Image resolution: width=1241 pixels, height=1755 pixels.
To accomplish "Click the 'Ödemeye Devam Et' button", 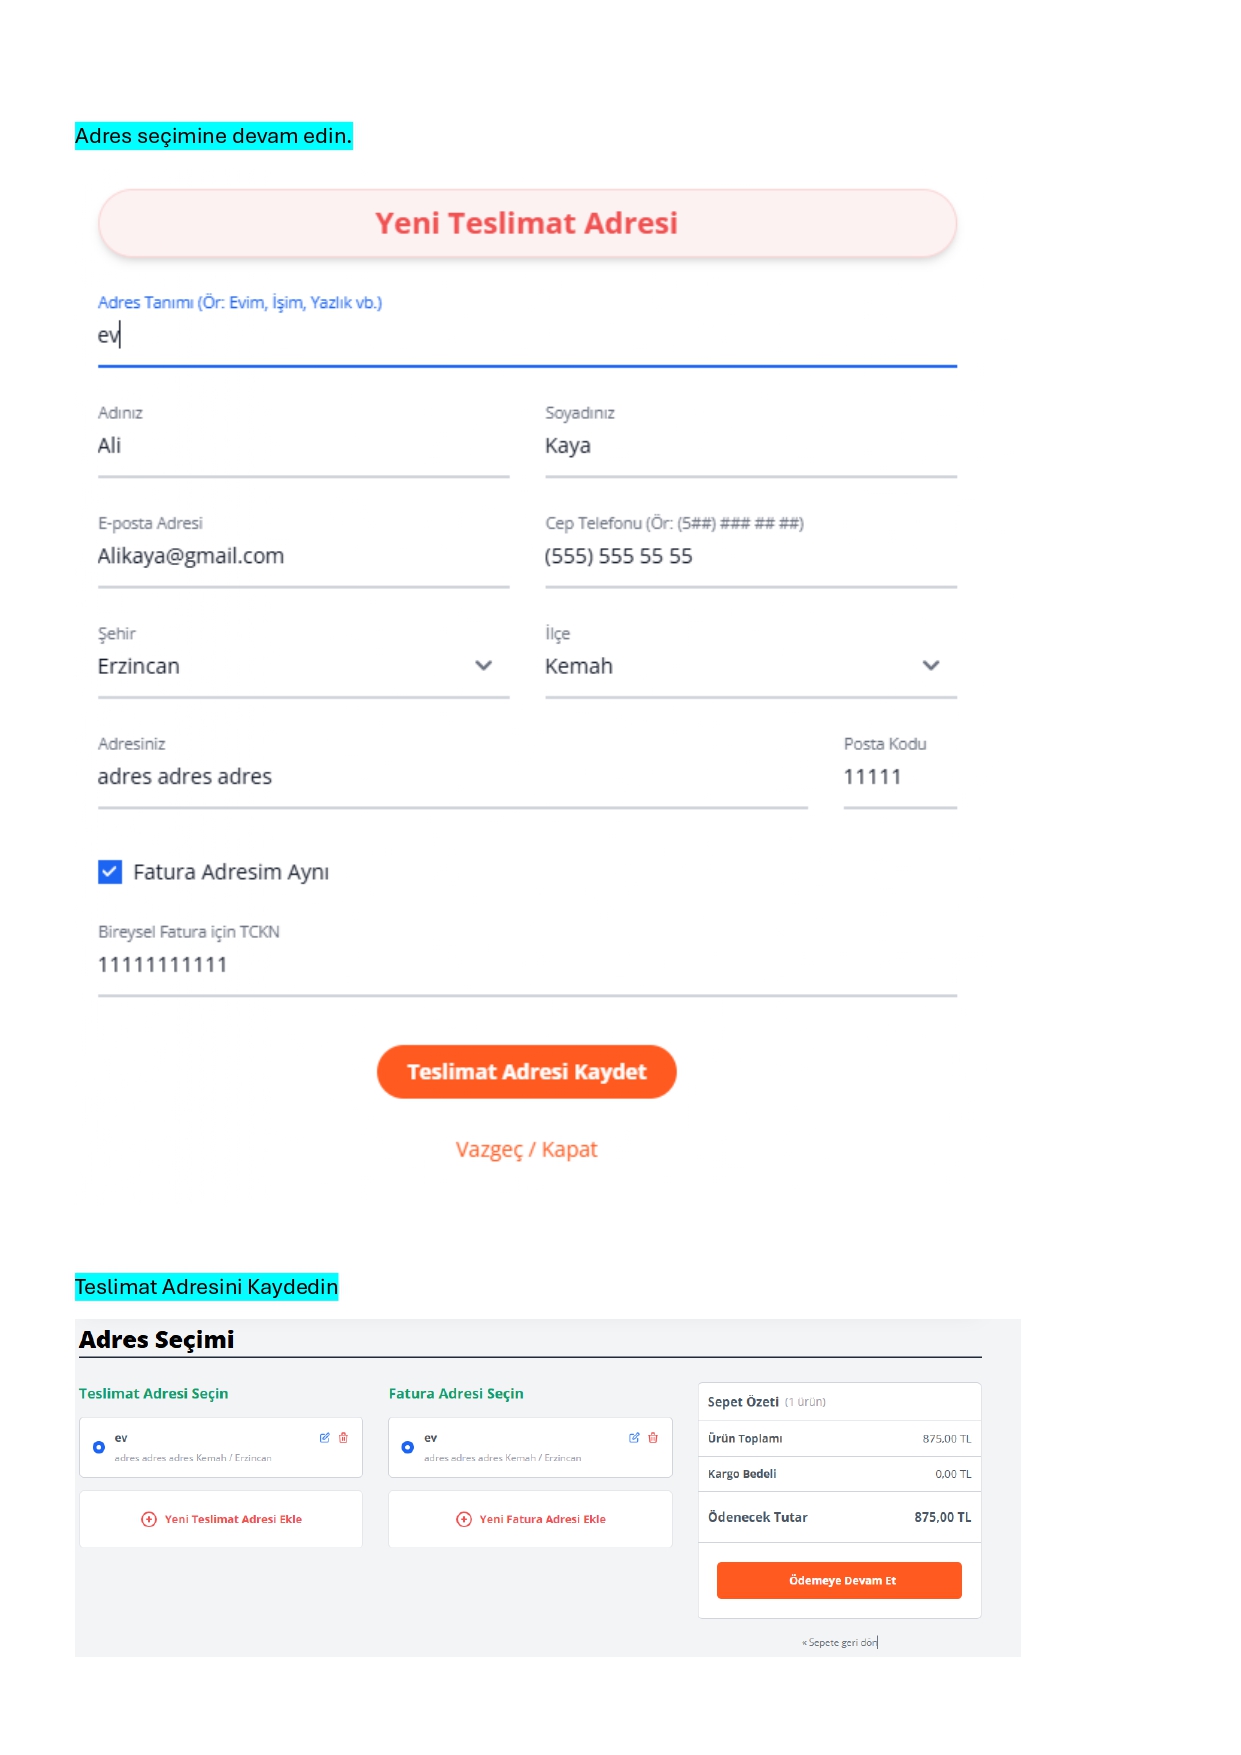I will (839, 1580).
